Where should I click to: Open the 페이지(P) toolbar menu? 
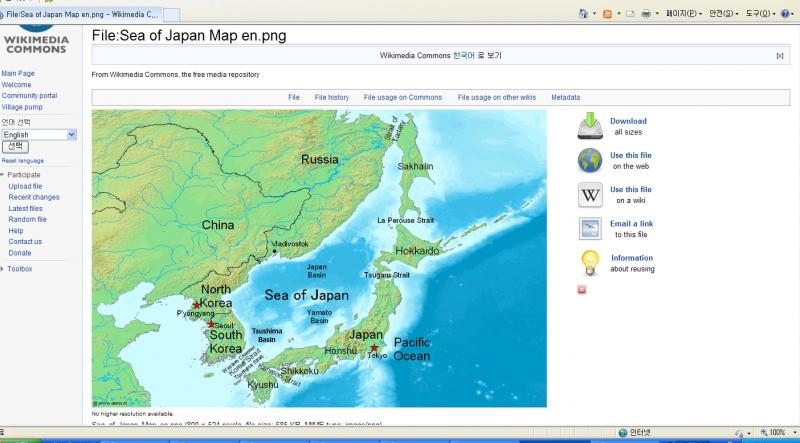pos(683,14)
